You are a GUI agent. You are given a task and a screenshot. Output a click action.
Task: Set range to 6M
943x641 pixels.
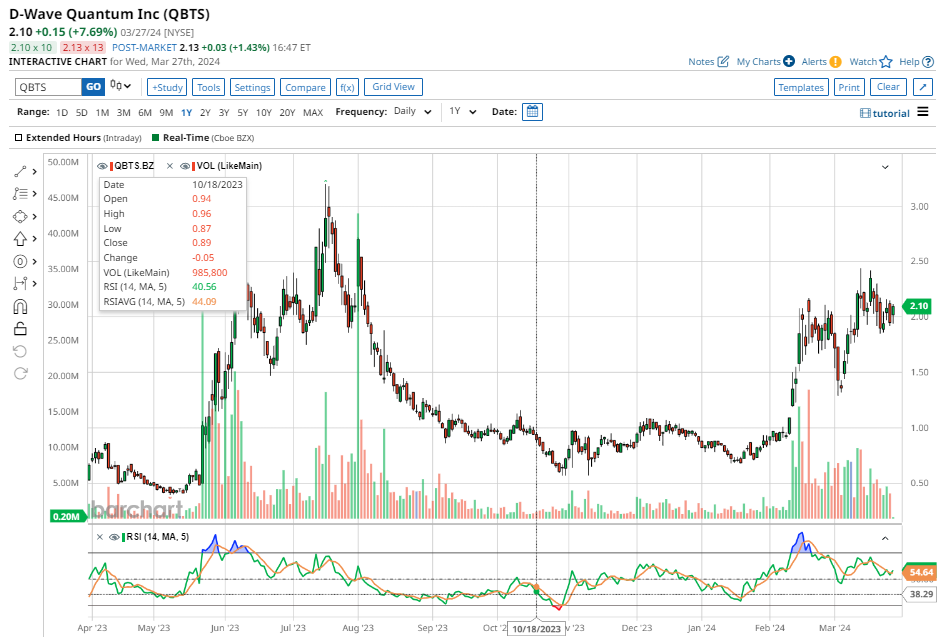145,112
